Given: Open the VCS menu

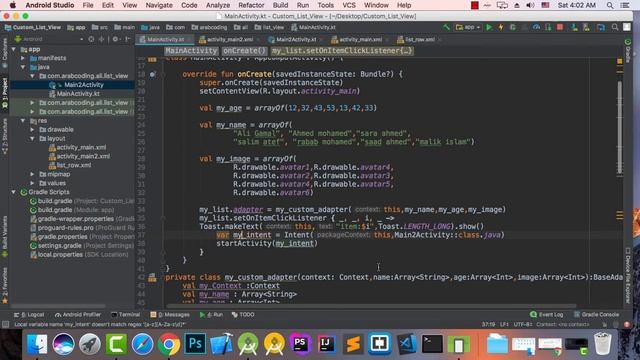Looking at the screenshot, I should click(349, 5).
